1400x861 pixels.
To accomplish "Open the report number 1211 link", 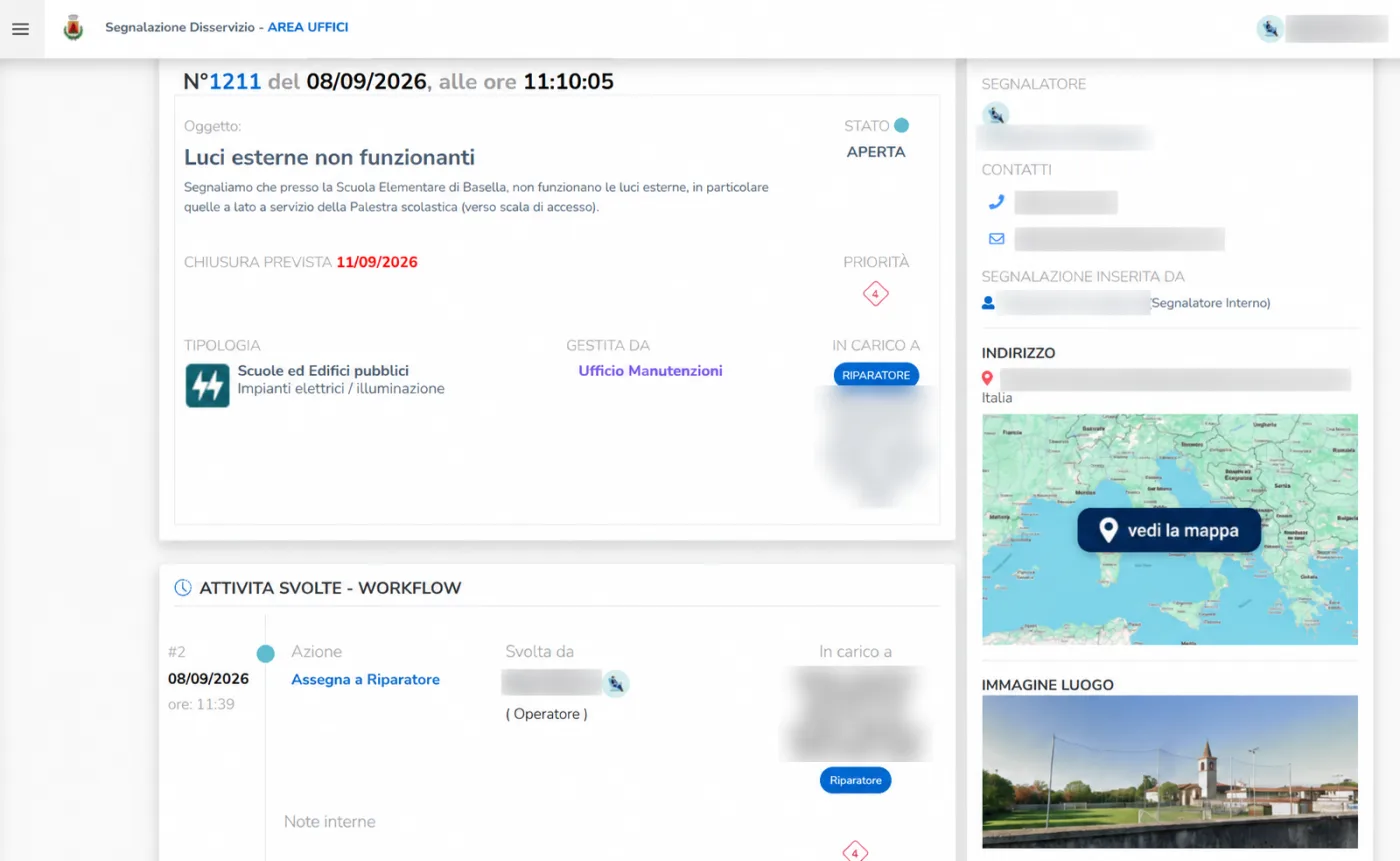I will pyautogui.click(x=235, y=81).
